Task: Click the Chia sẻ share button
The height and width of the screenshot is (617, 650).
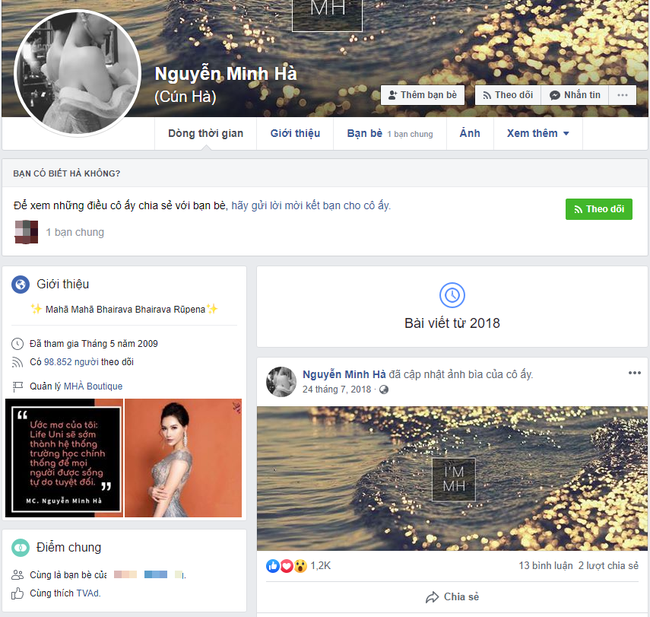Action: point(452,597)
